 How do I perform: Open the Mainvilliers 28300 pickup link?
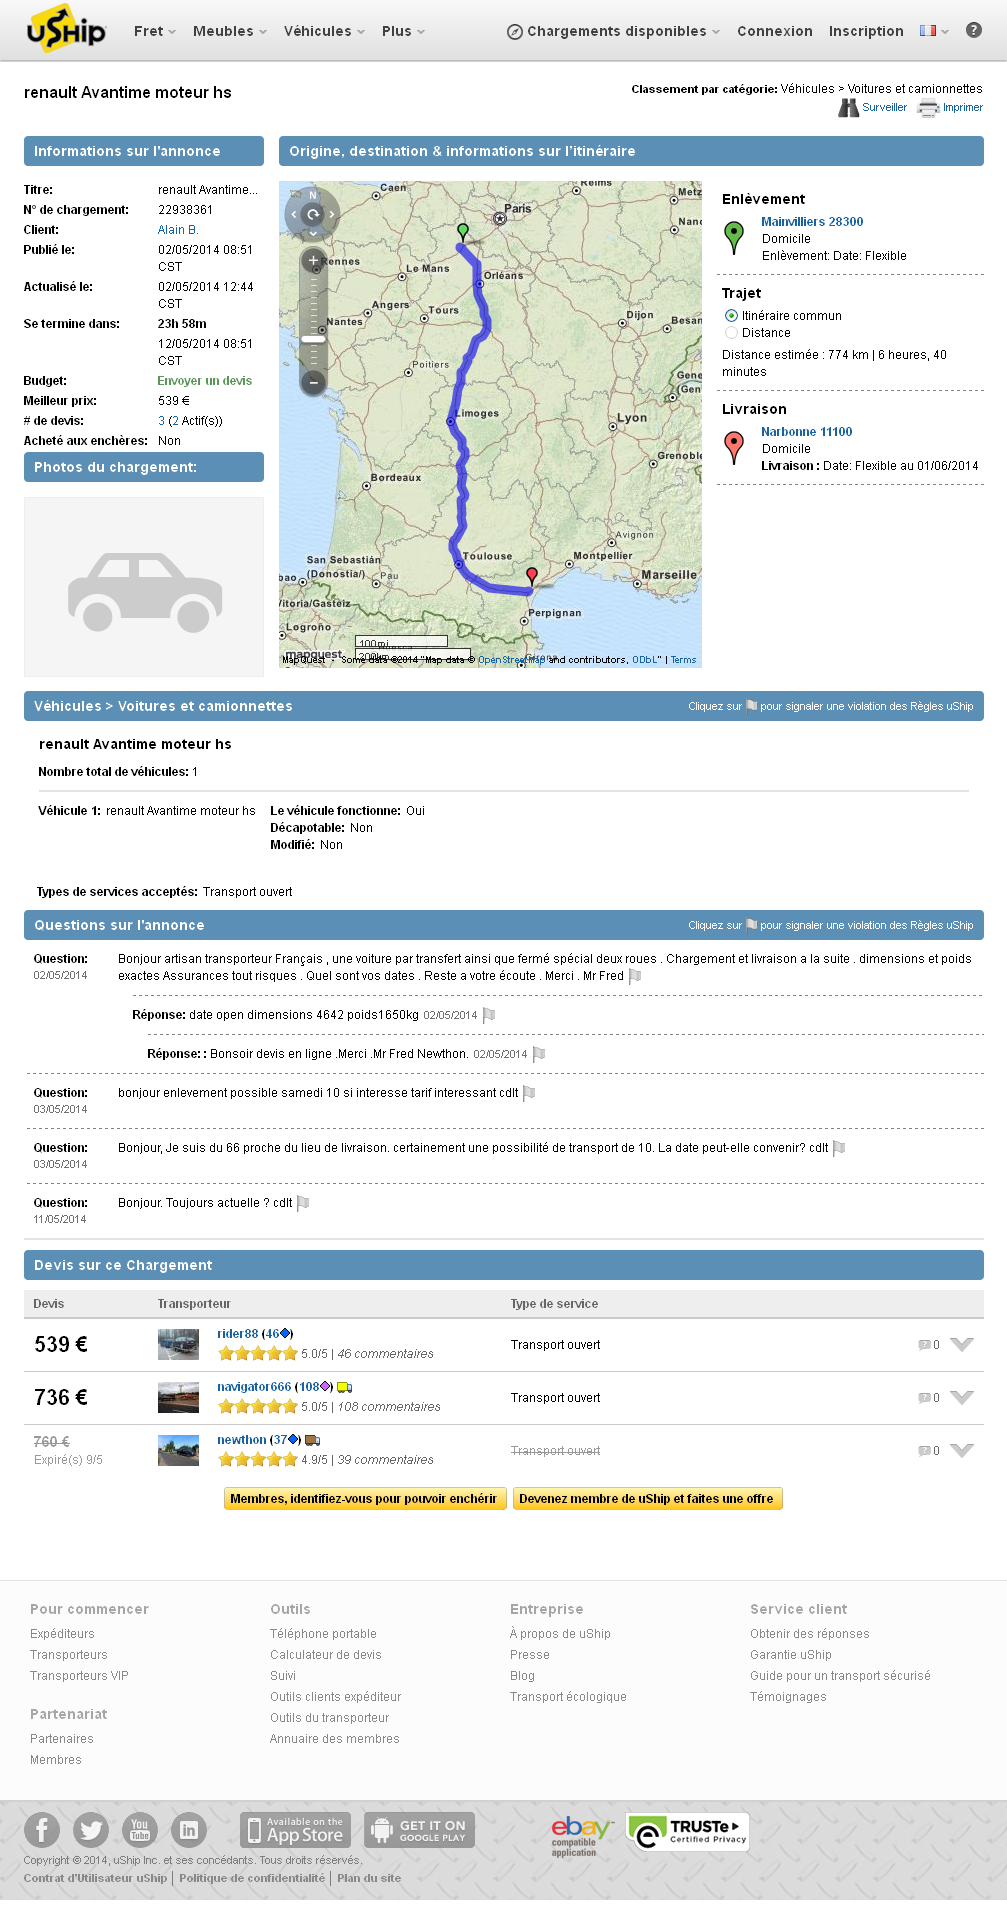click(x=811, y=222)
